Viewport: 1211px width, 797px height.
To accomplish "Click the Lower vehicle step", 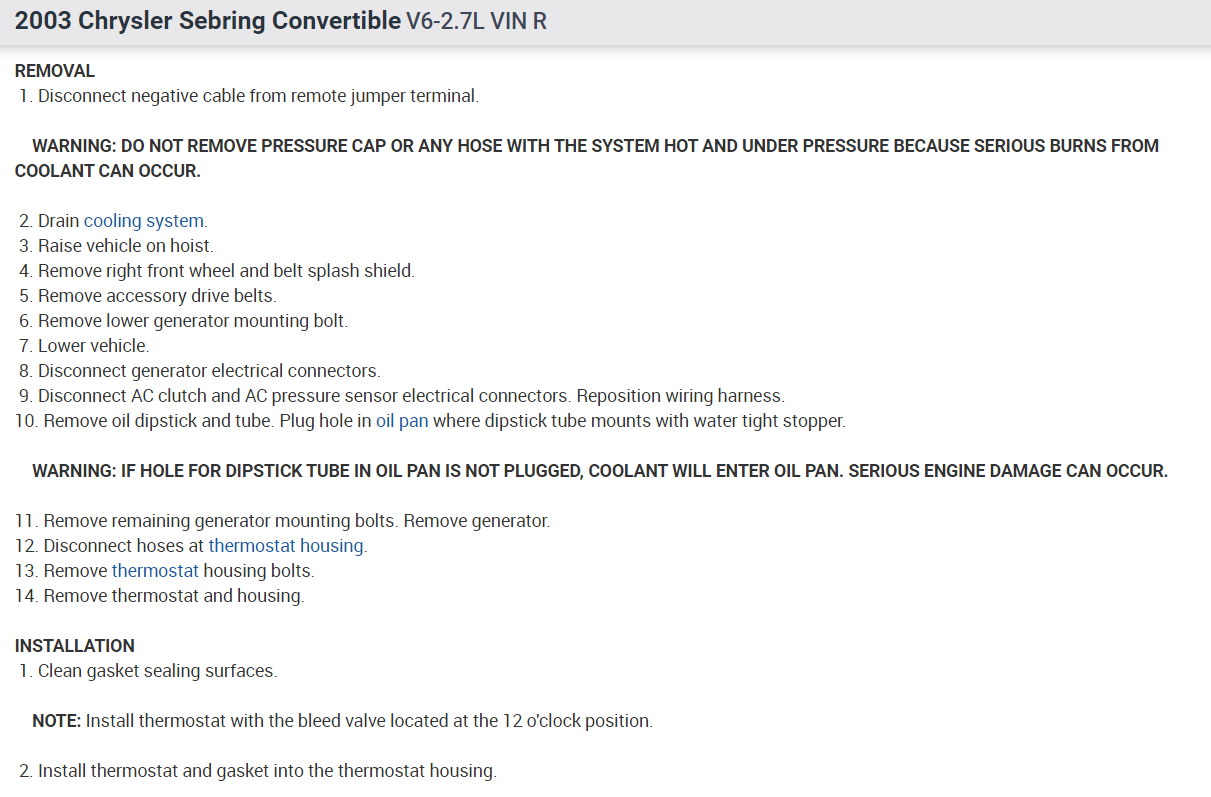I will click(x=93, y=346).
